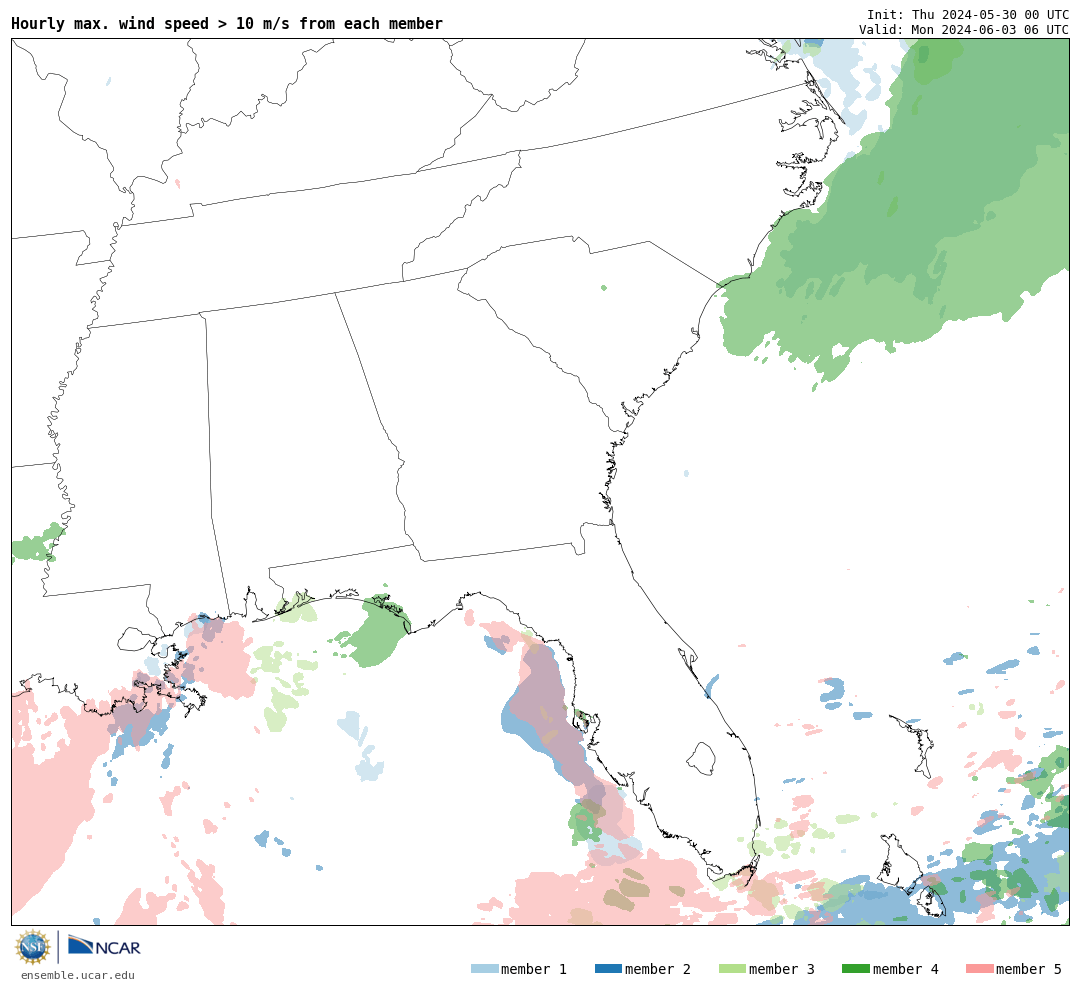Click the member 4 dark green legend swatch
Screen dimensions: 1080x988
coord(855,969)
